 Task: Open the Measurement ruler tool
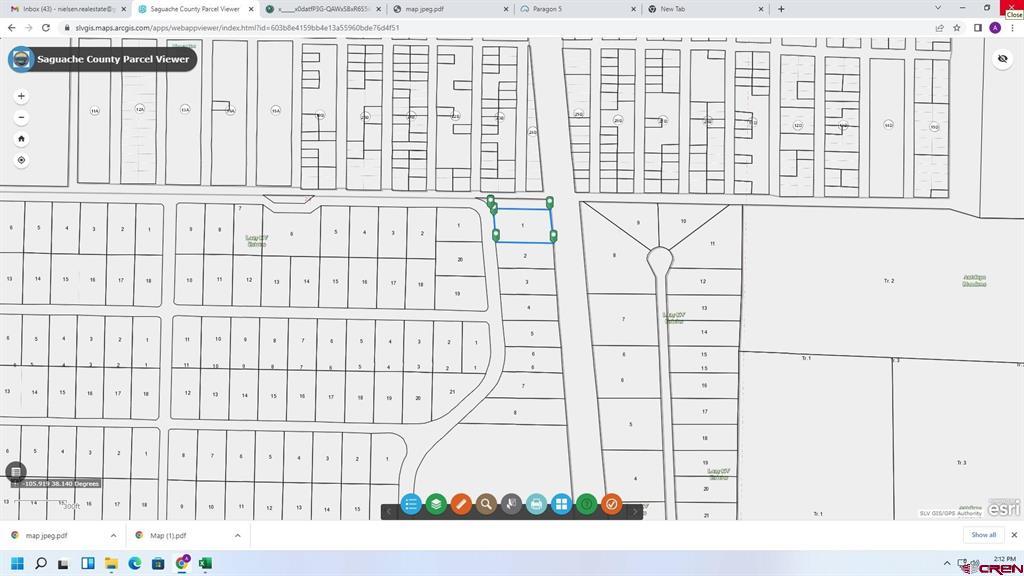point(461,505)
